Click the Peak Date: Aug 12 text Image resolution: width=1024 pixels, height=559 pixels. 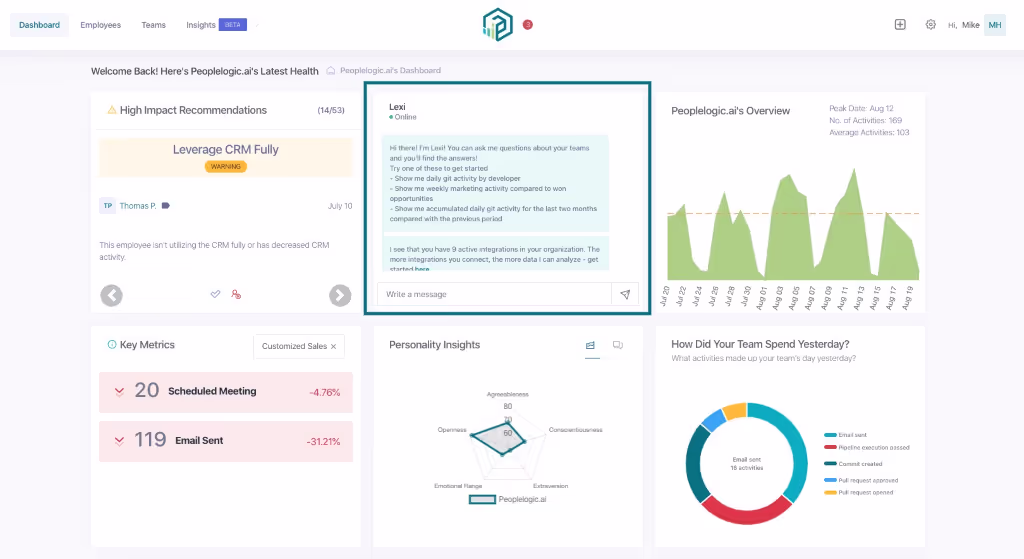point(861,108)
